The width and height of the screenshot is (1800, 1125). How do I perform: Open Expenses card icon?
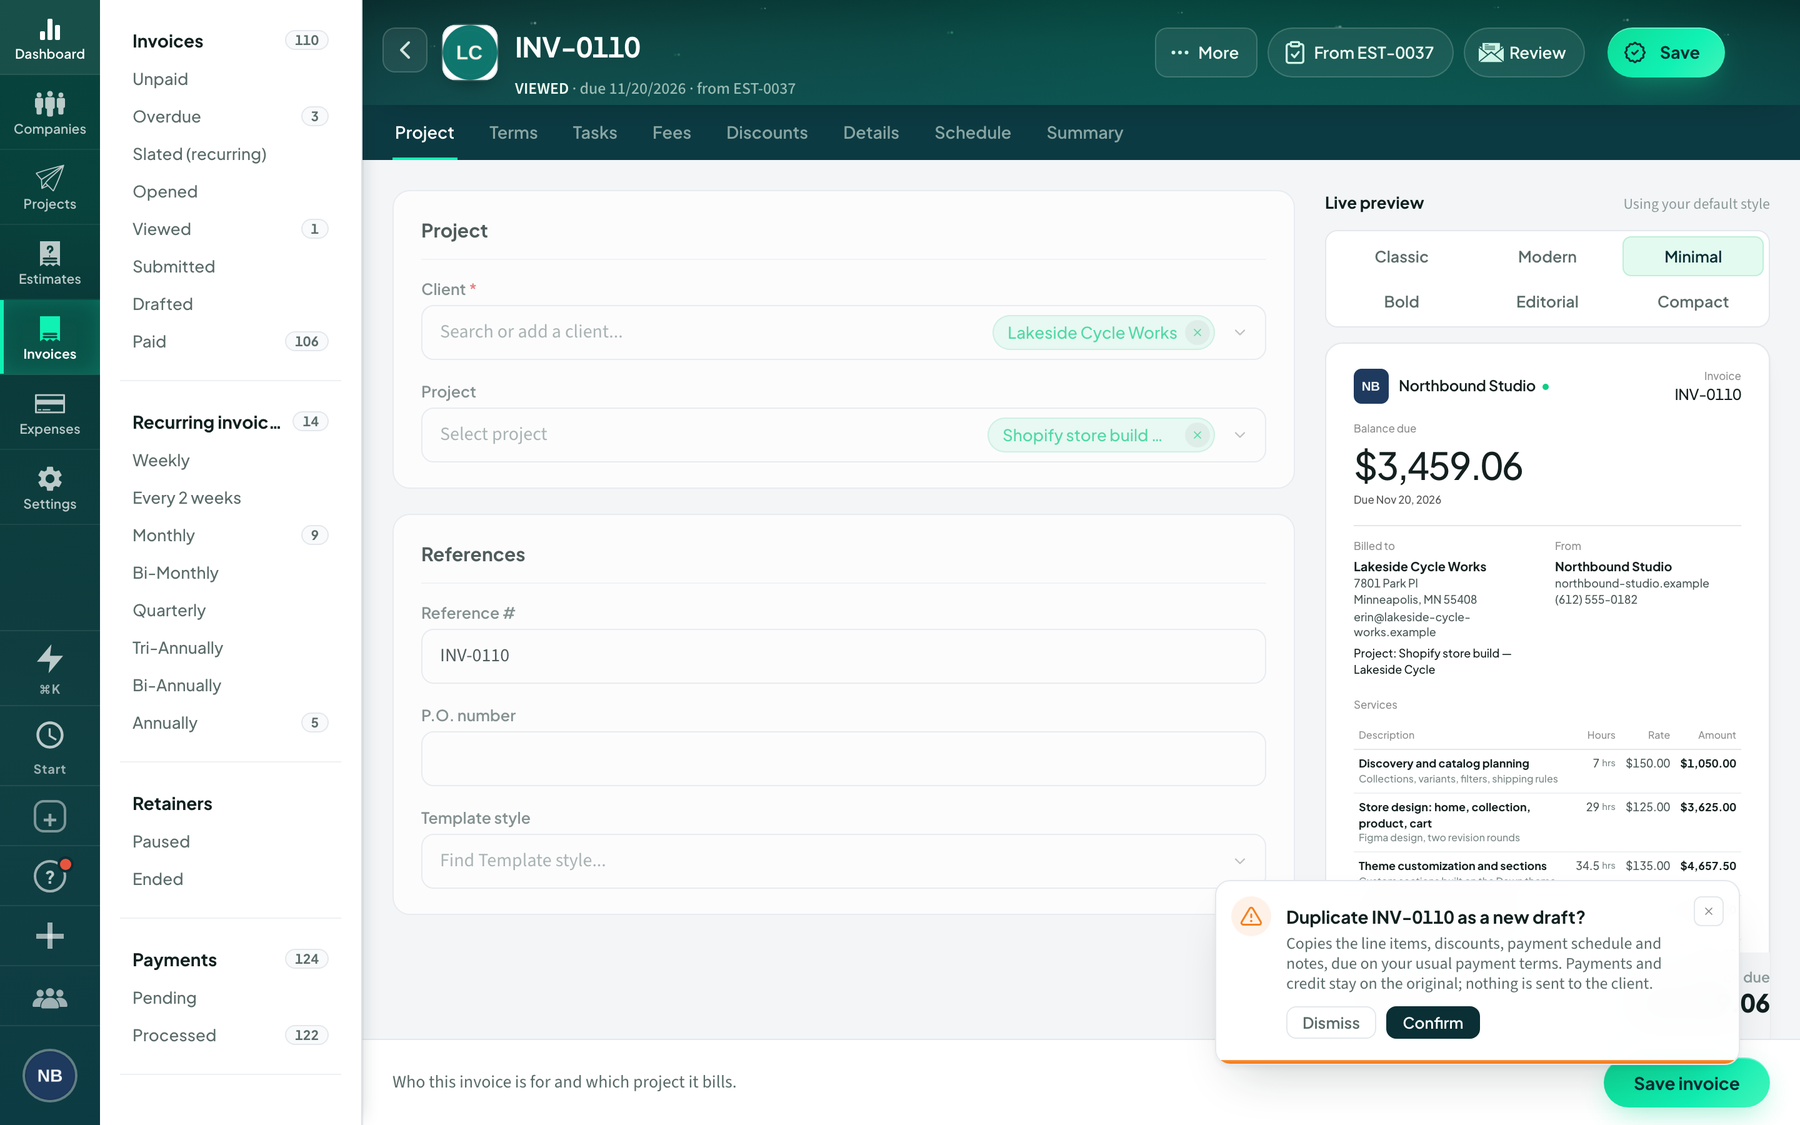coord(50,413)
